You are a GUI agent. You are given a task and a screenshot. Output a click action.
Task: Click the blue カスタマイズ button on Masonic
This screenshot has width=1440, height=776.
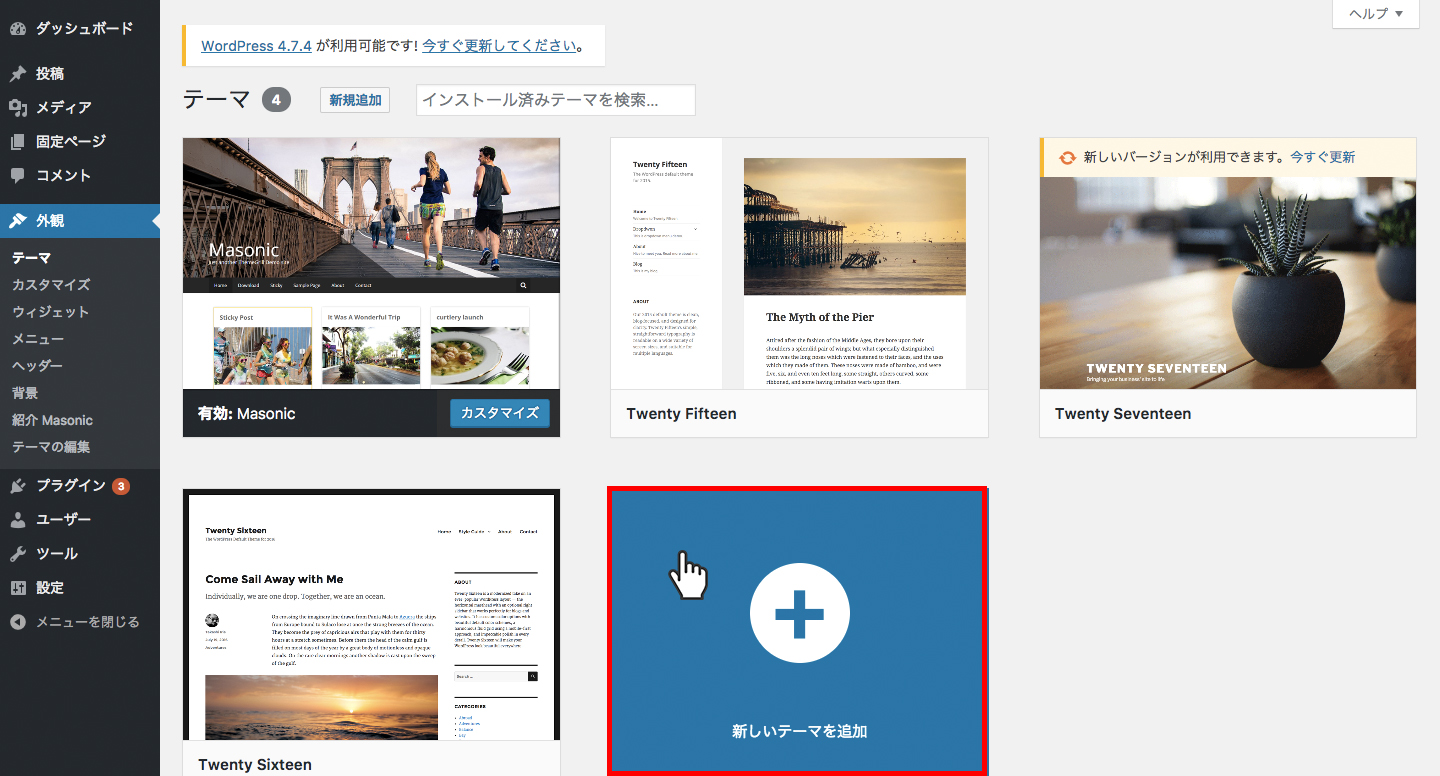click(500, 413)
